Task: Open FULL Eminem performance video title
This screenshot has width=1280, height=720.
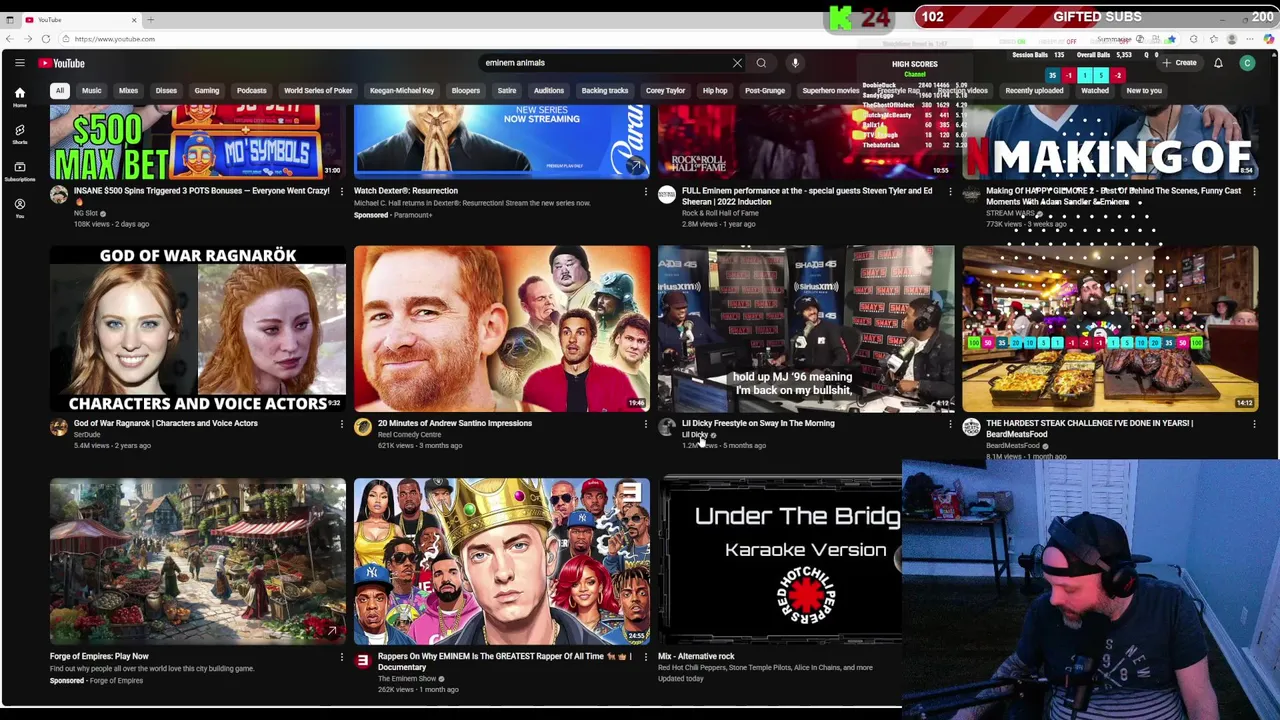Action: (x=807, y=196)
